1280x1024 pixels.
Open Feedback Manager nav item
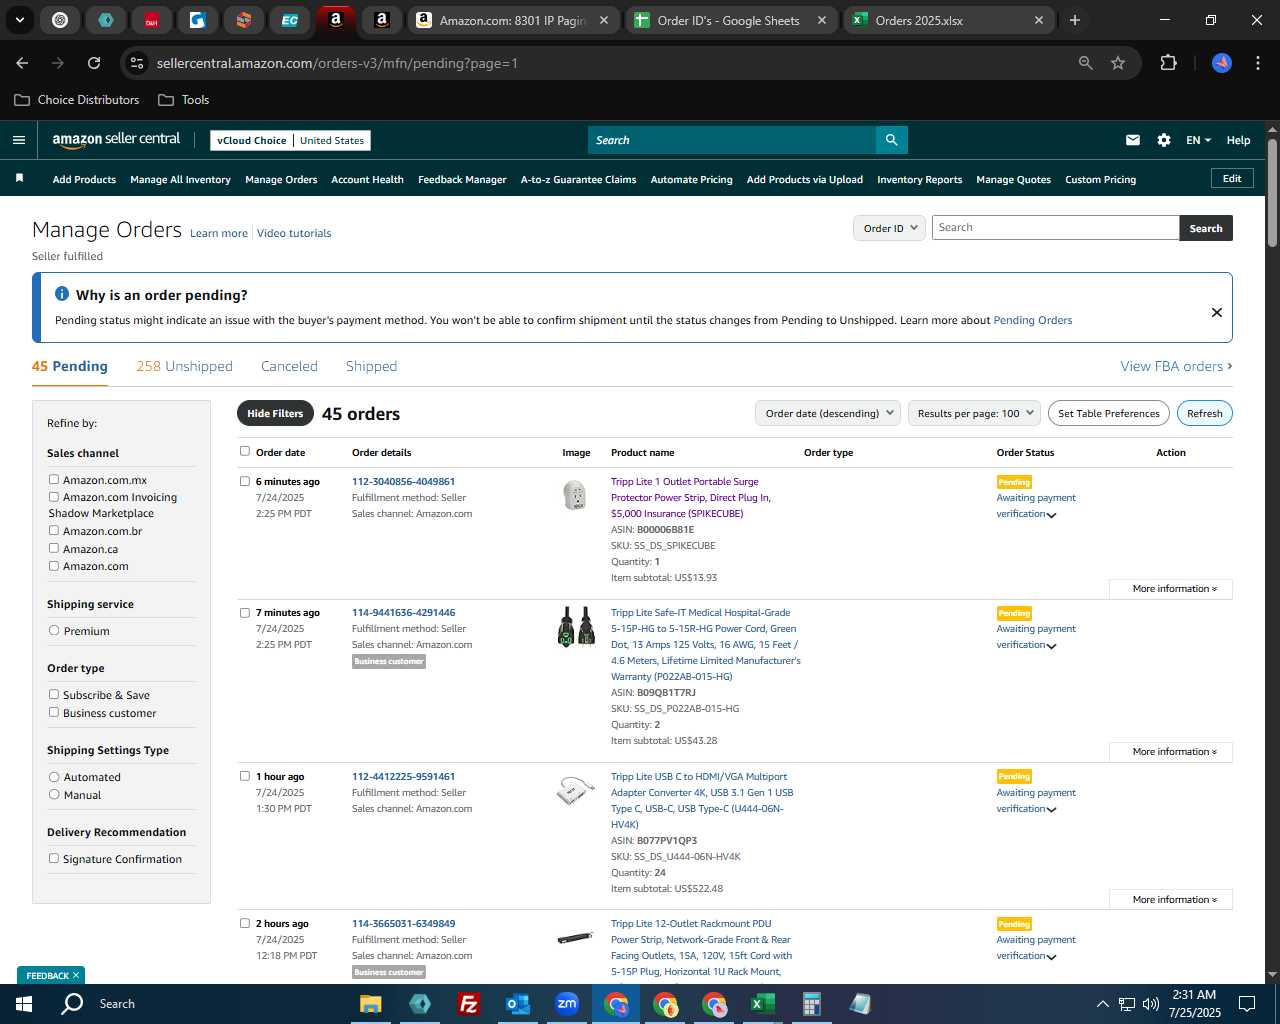[x=462, y=179]
